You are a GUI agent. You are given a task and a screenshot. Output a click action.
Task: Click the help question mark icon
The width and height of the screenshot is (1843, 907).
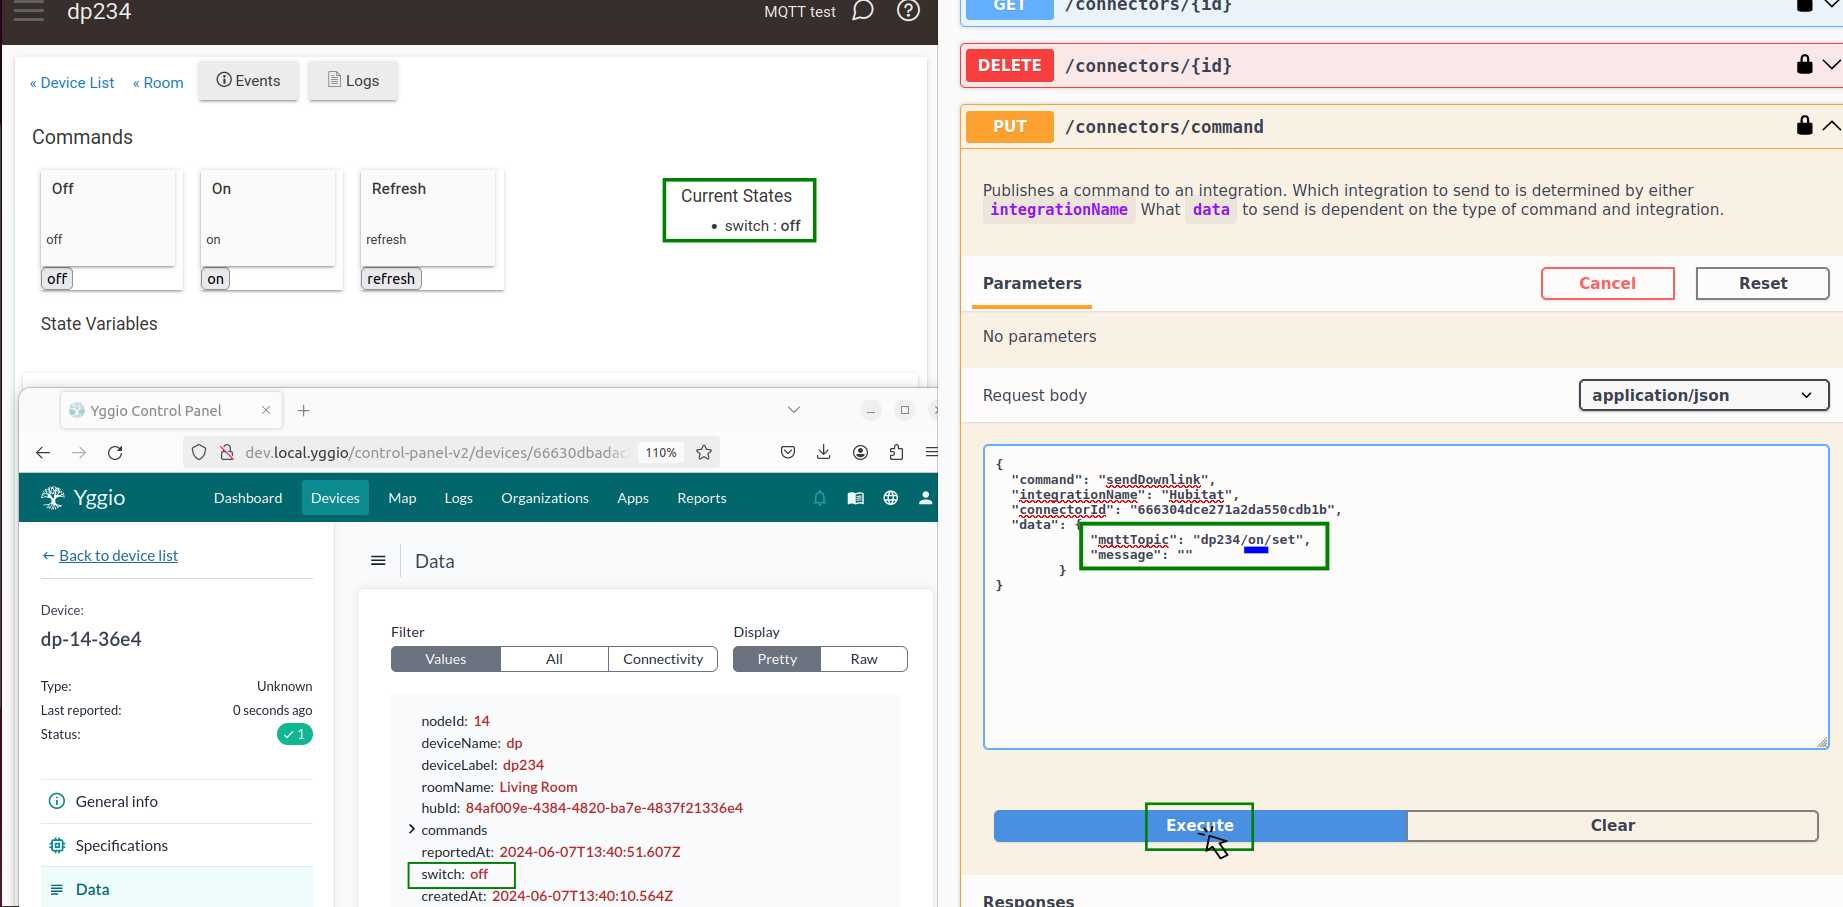coord(908,11)
